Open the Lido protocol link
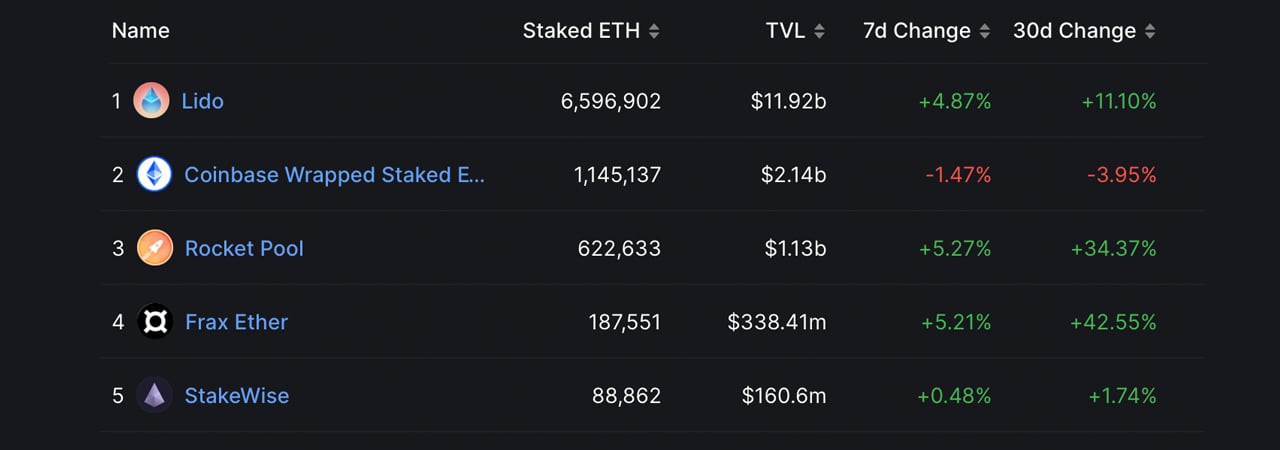Screen dimensions: 1280x450 tap(203, 101)
